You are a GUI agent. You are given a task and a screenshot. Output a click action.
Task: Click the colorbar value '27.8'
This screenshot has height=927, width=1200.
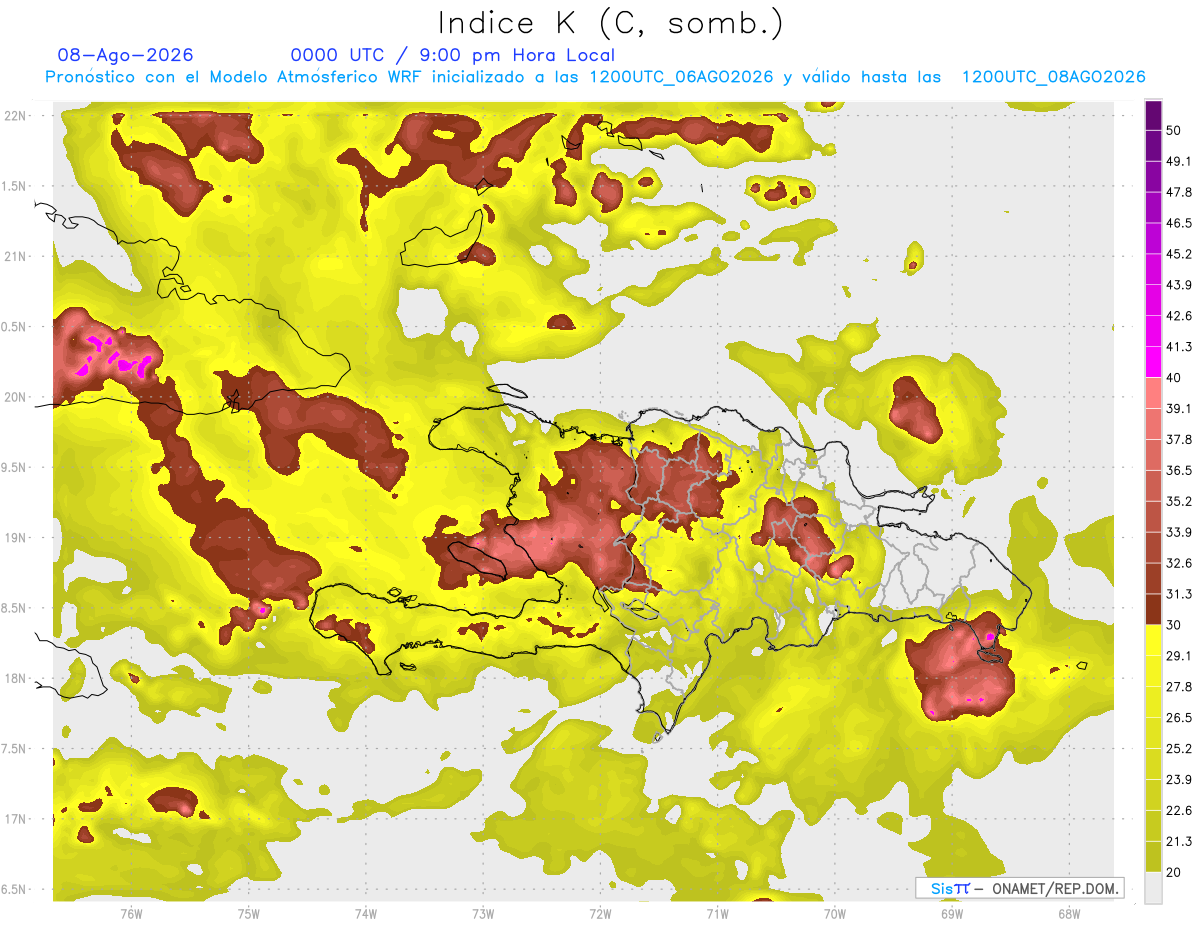(x=1180, y=686)
